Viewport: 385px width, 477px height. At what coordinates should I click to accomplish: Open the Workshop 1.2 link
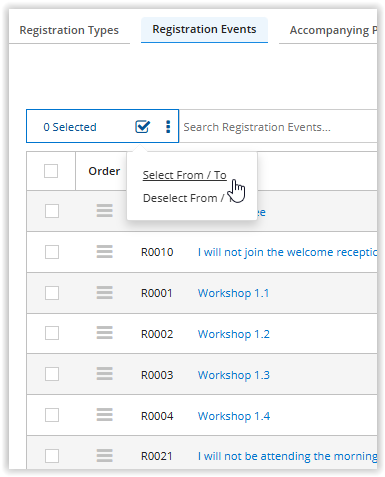(234, 334)
